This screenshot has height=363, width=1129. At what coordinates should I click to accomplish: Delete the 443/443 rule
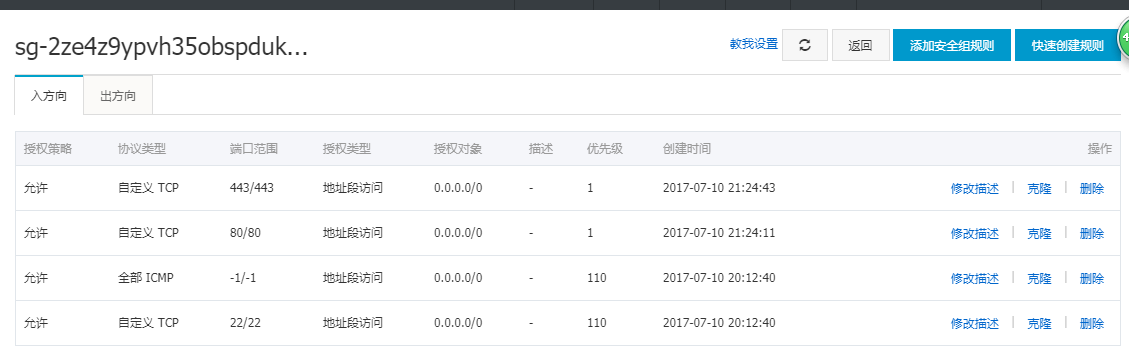pyautogui.click(x=1092, y=189)
